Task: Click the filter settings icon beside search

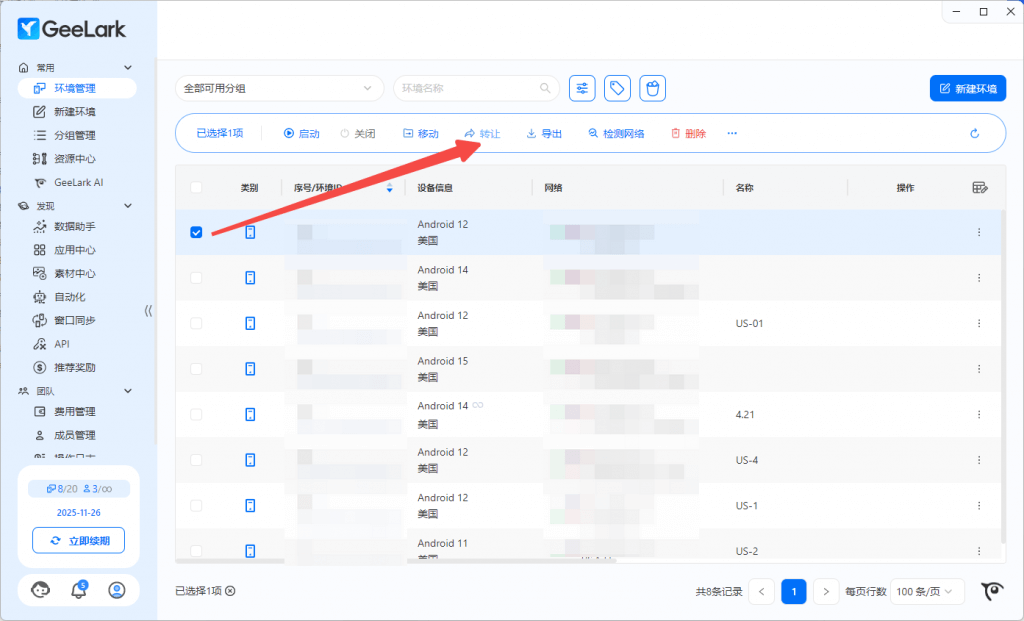Action: pos(582,88)
